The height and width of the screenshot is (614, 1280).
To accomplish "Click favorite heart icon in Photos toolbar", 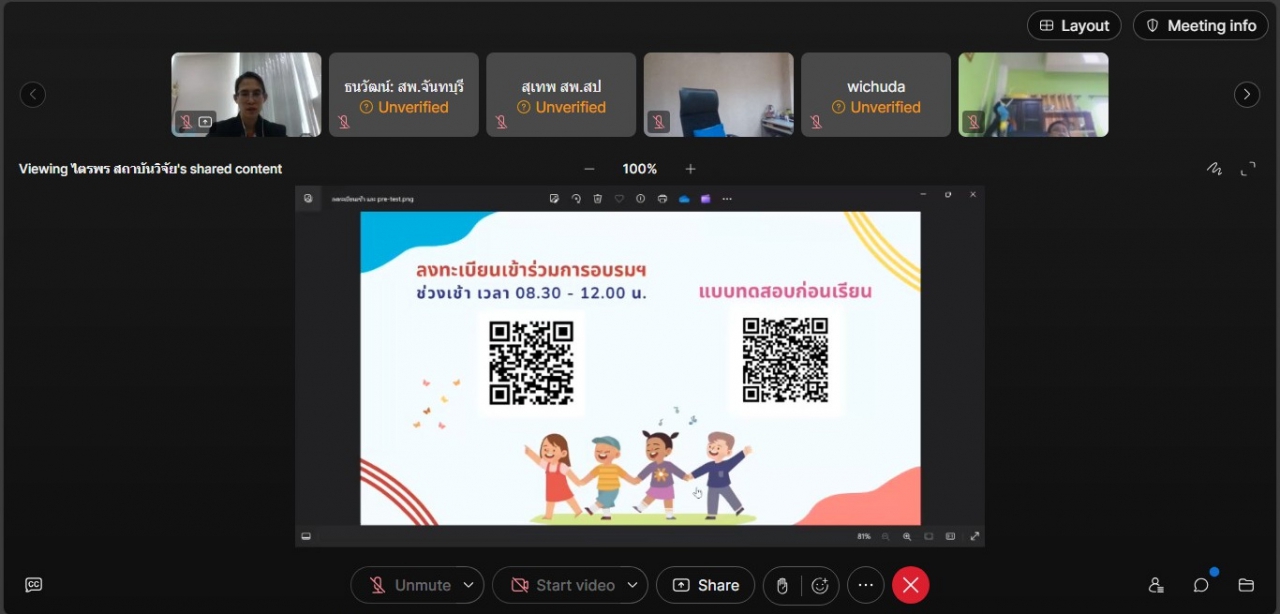I will (619, 198).
